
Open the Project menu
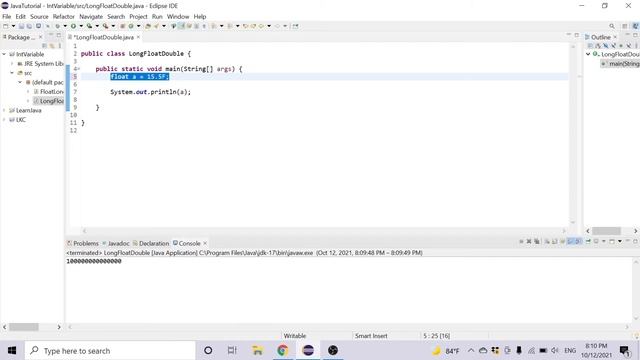coord(138,17)
